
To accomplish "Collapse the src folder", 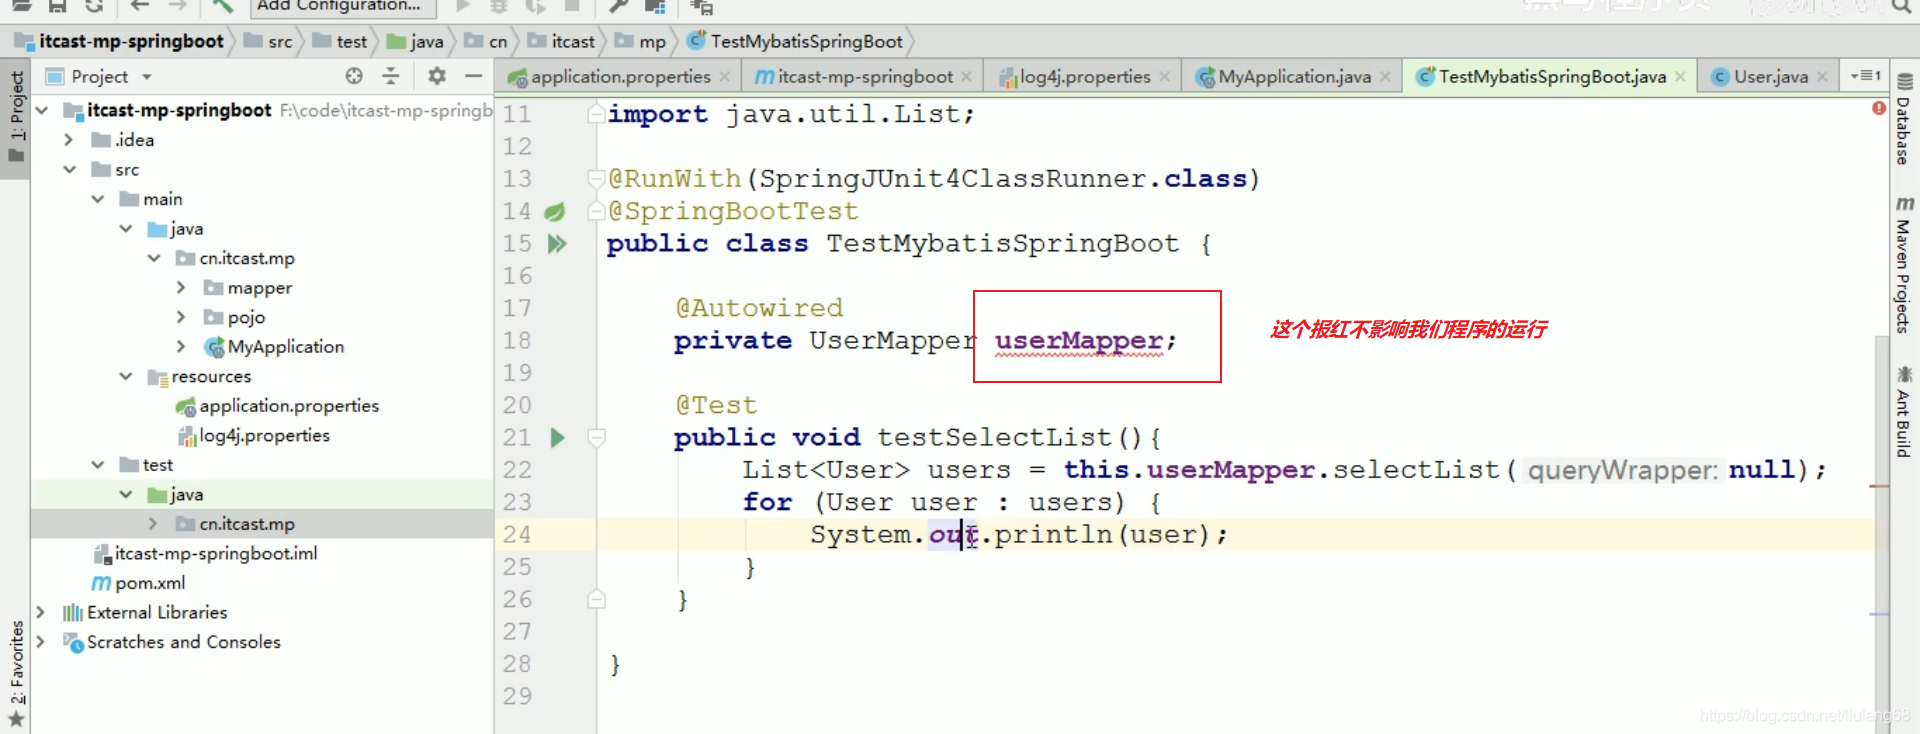I will pos(69,170).
